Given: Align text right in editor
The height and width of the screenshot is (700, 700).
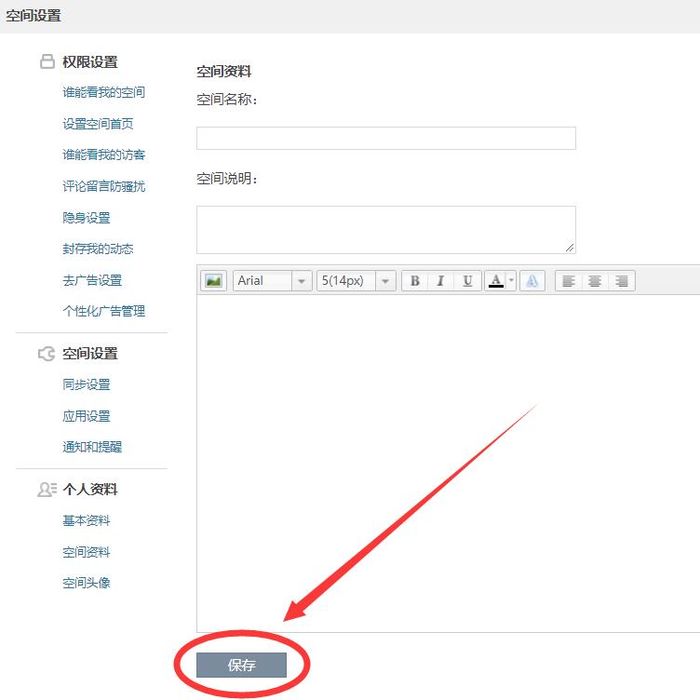Looking at the screenshot, I should (x=621, y=281).
